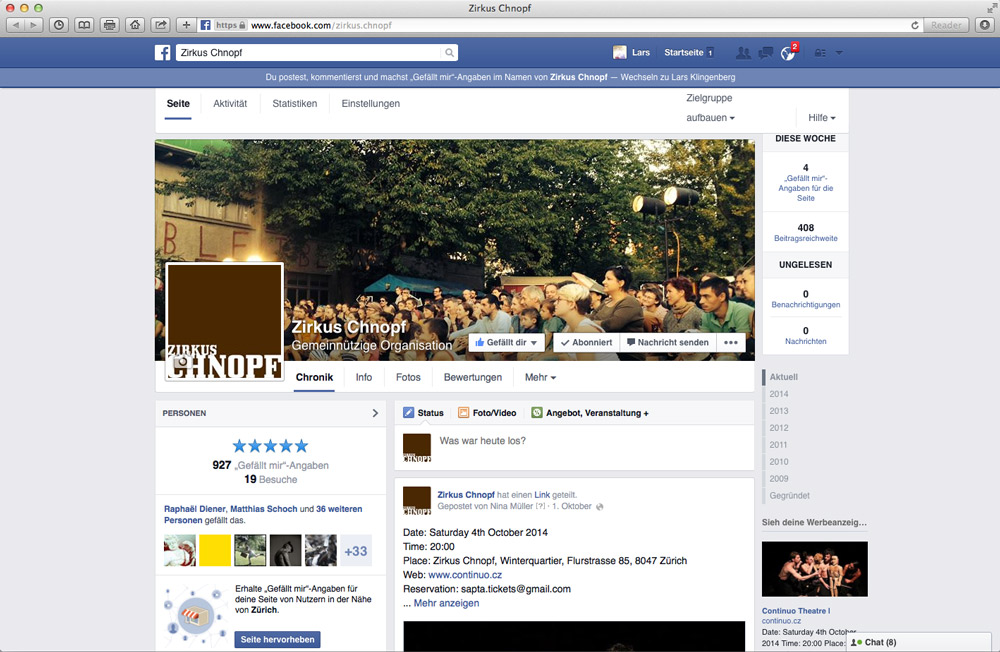Click the Seite hervorheben button
The image size is (1000, 652).
[x=277, y=639]
